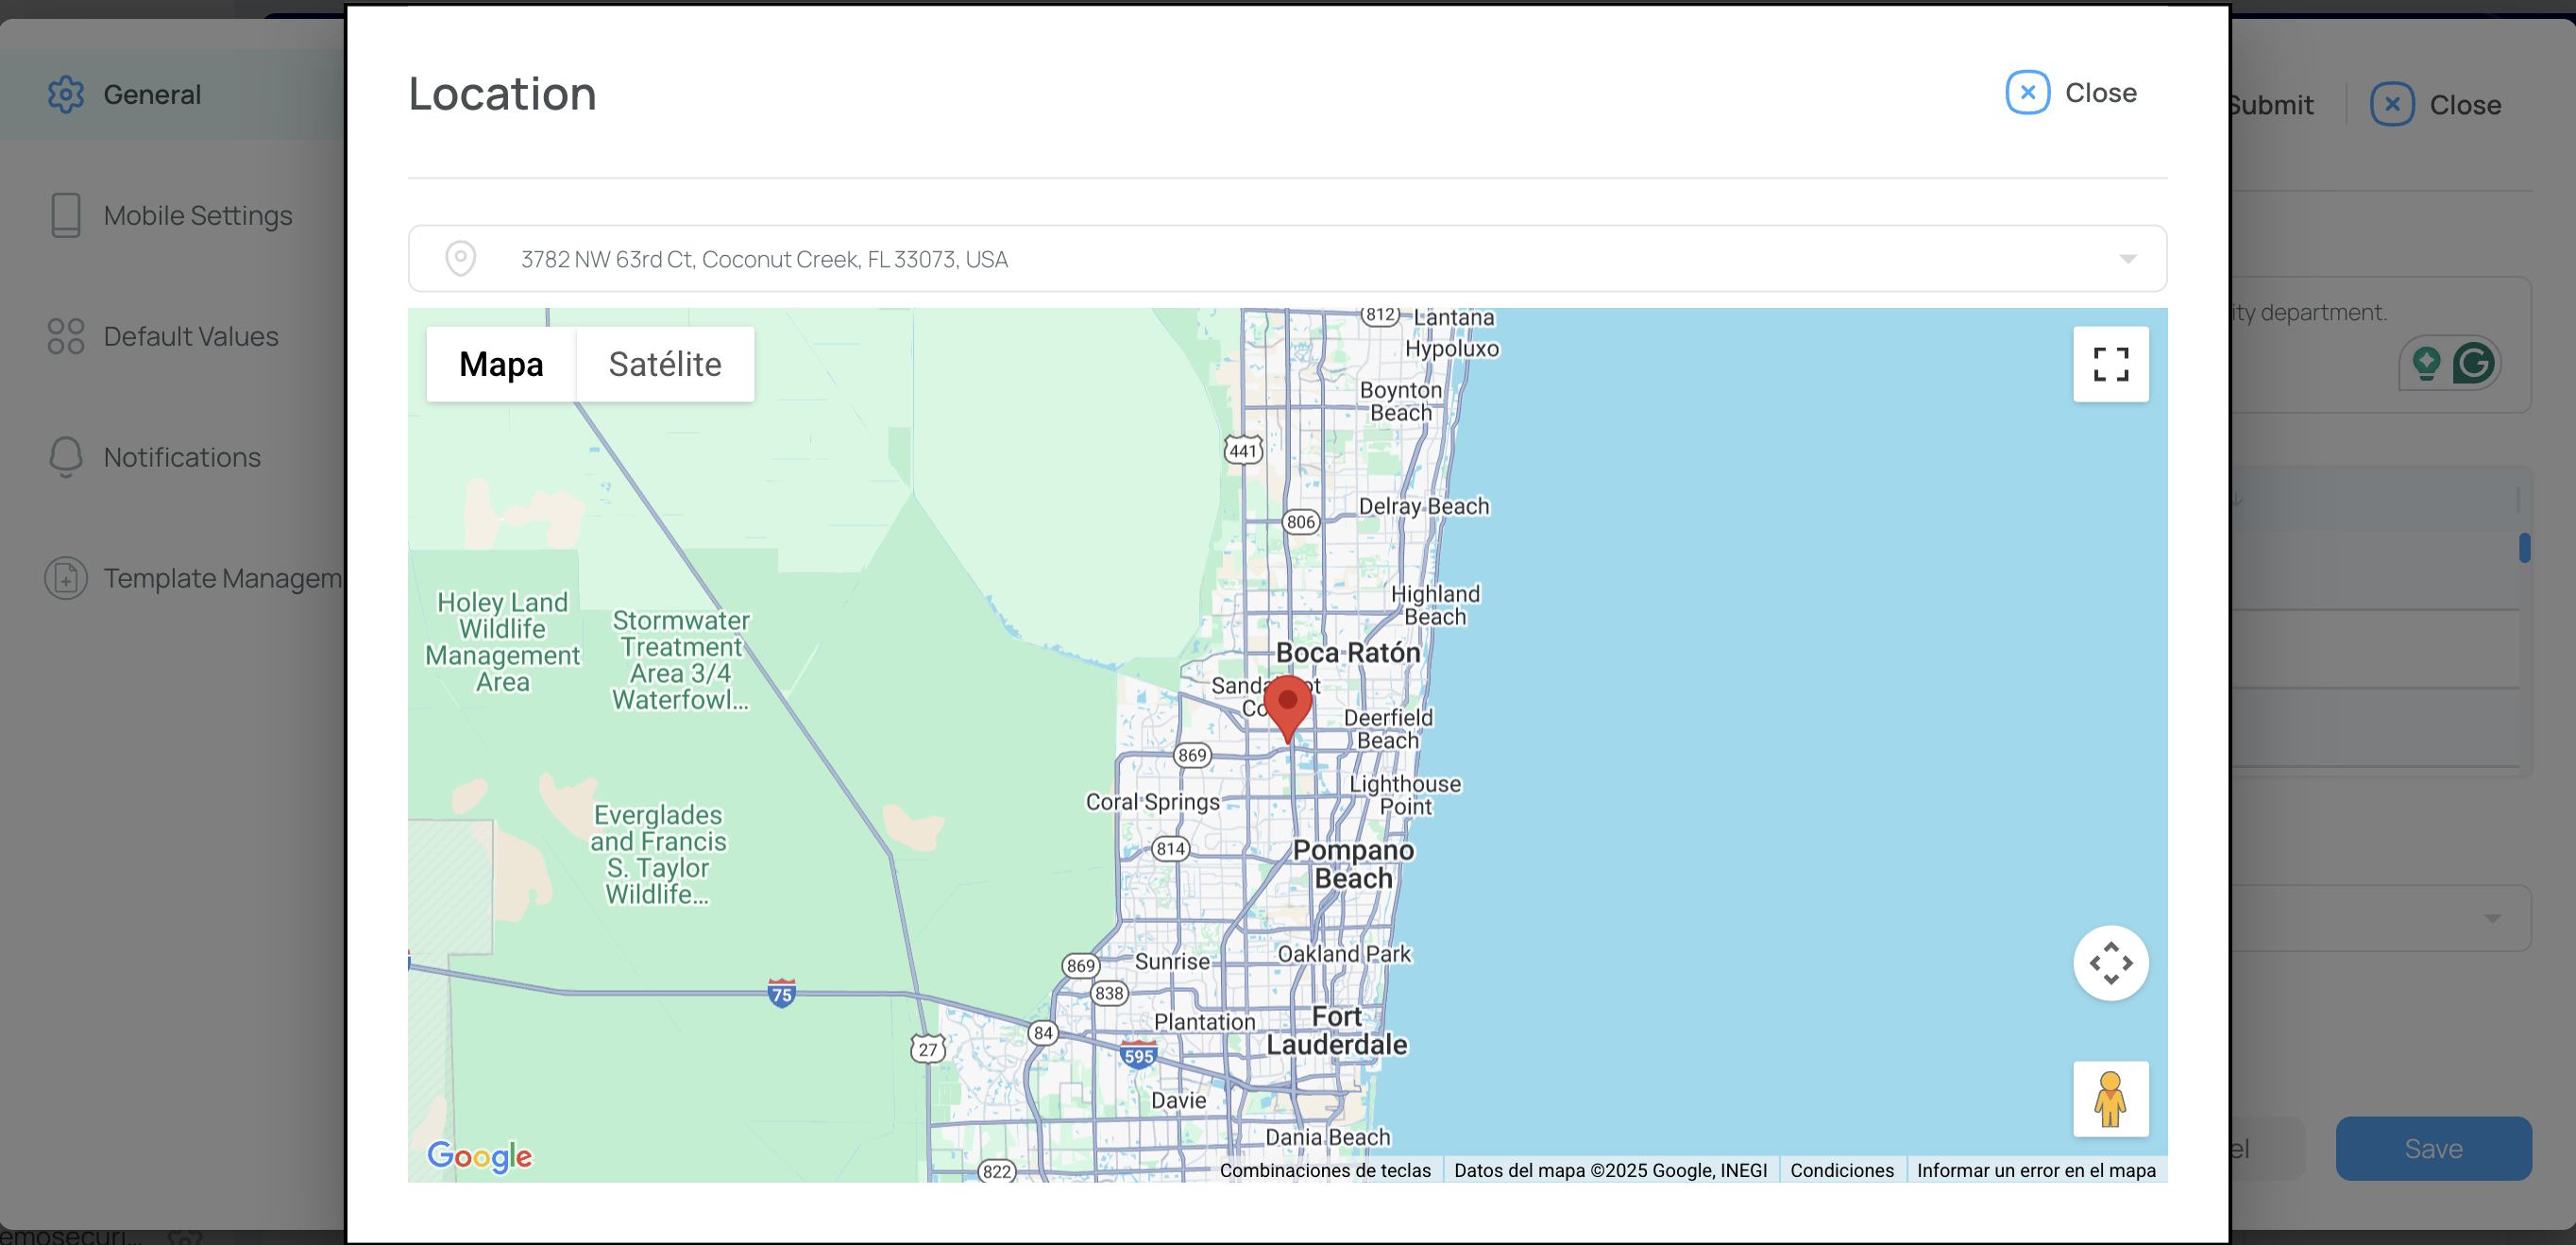The height and width of the screenshot is (1245, 2576).
Task: Open Condiciones map terms link
Action: click(x=1842, y=1170)
